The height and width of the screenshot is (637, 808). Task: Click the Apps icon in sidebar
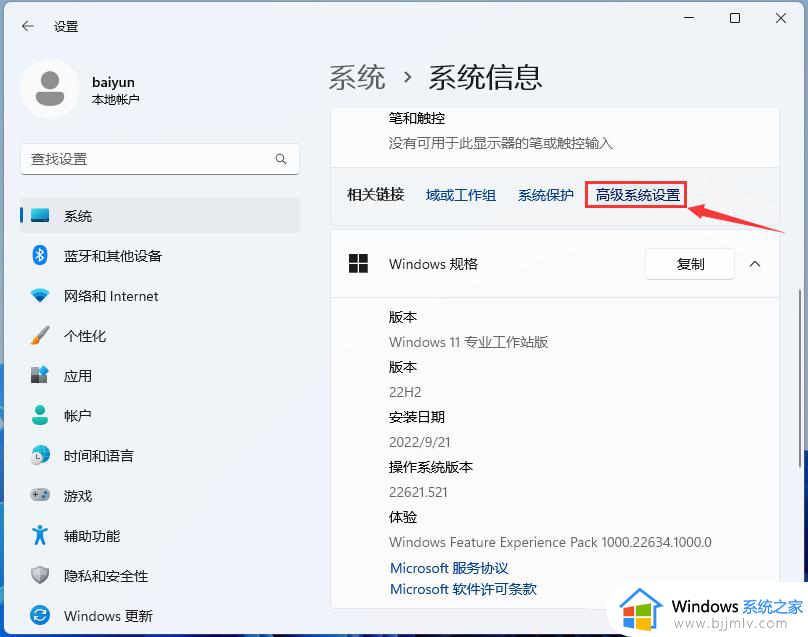click(40, 375)
